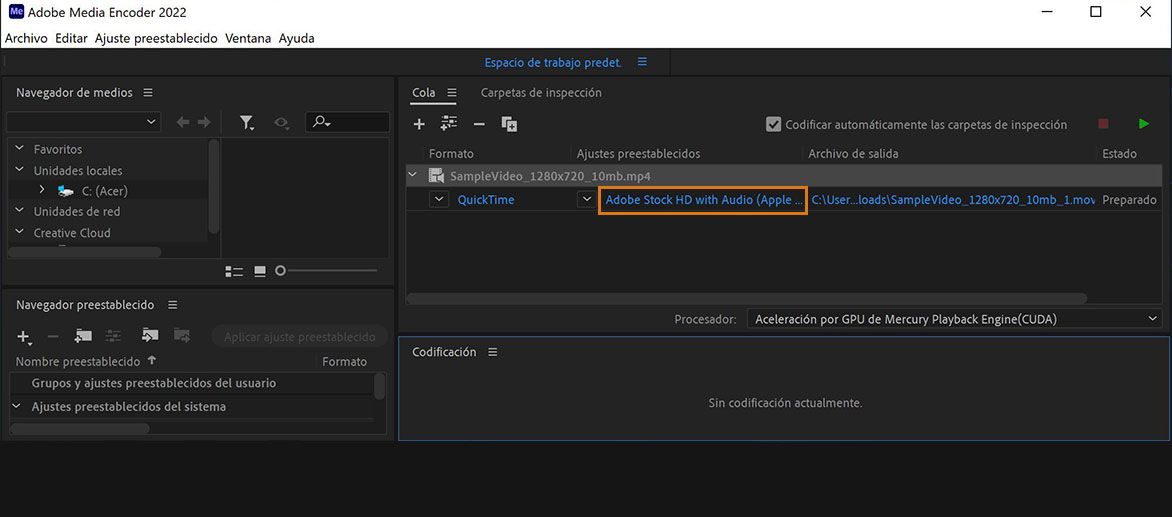The image size is (1172, 517).
Task: Create a new preset group
Action: click(83, 336)
